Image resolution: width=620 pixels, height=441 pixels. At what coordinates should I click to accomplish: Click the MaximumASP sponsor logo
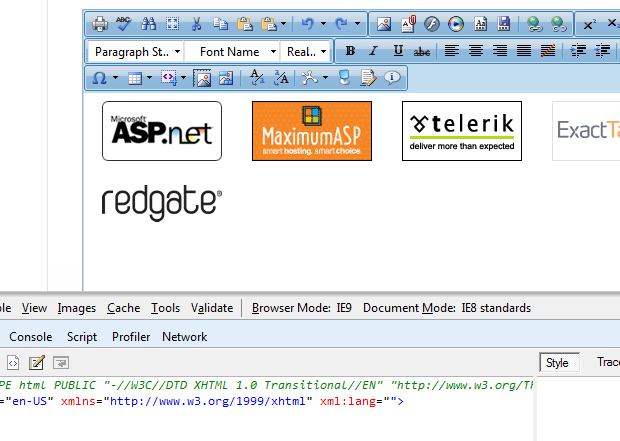click(312, 131)
